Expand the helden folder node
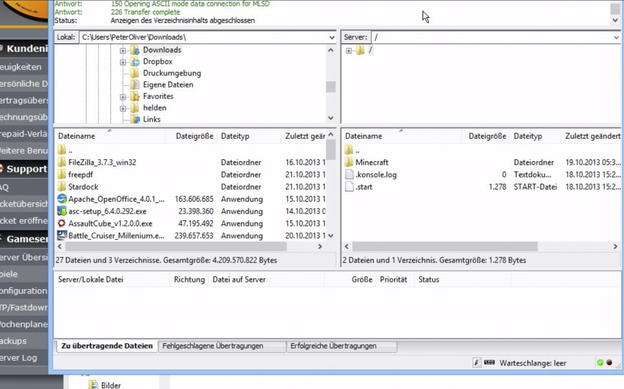Screen dimensions: 624x389 coord(123,108)
